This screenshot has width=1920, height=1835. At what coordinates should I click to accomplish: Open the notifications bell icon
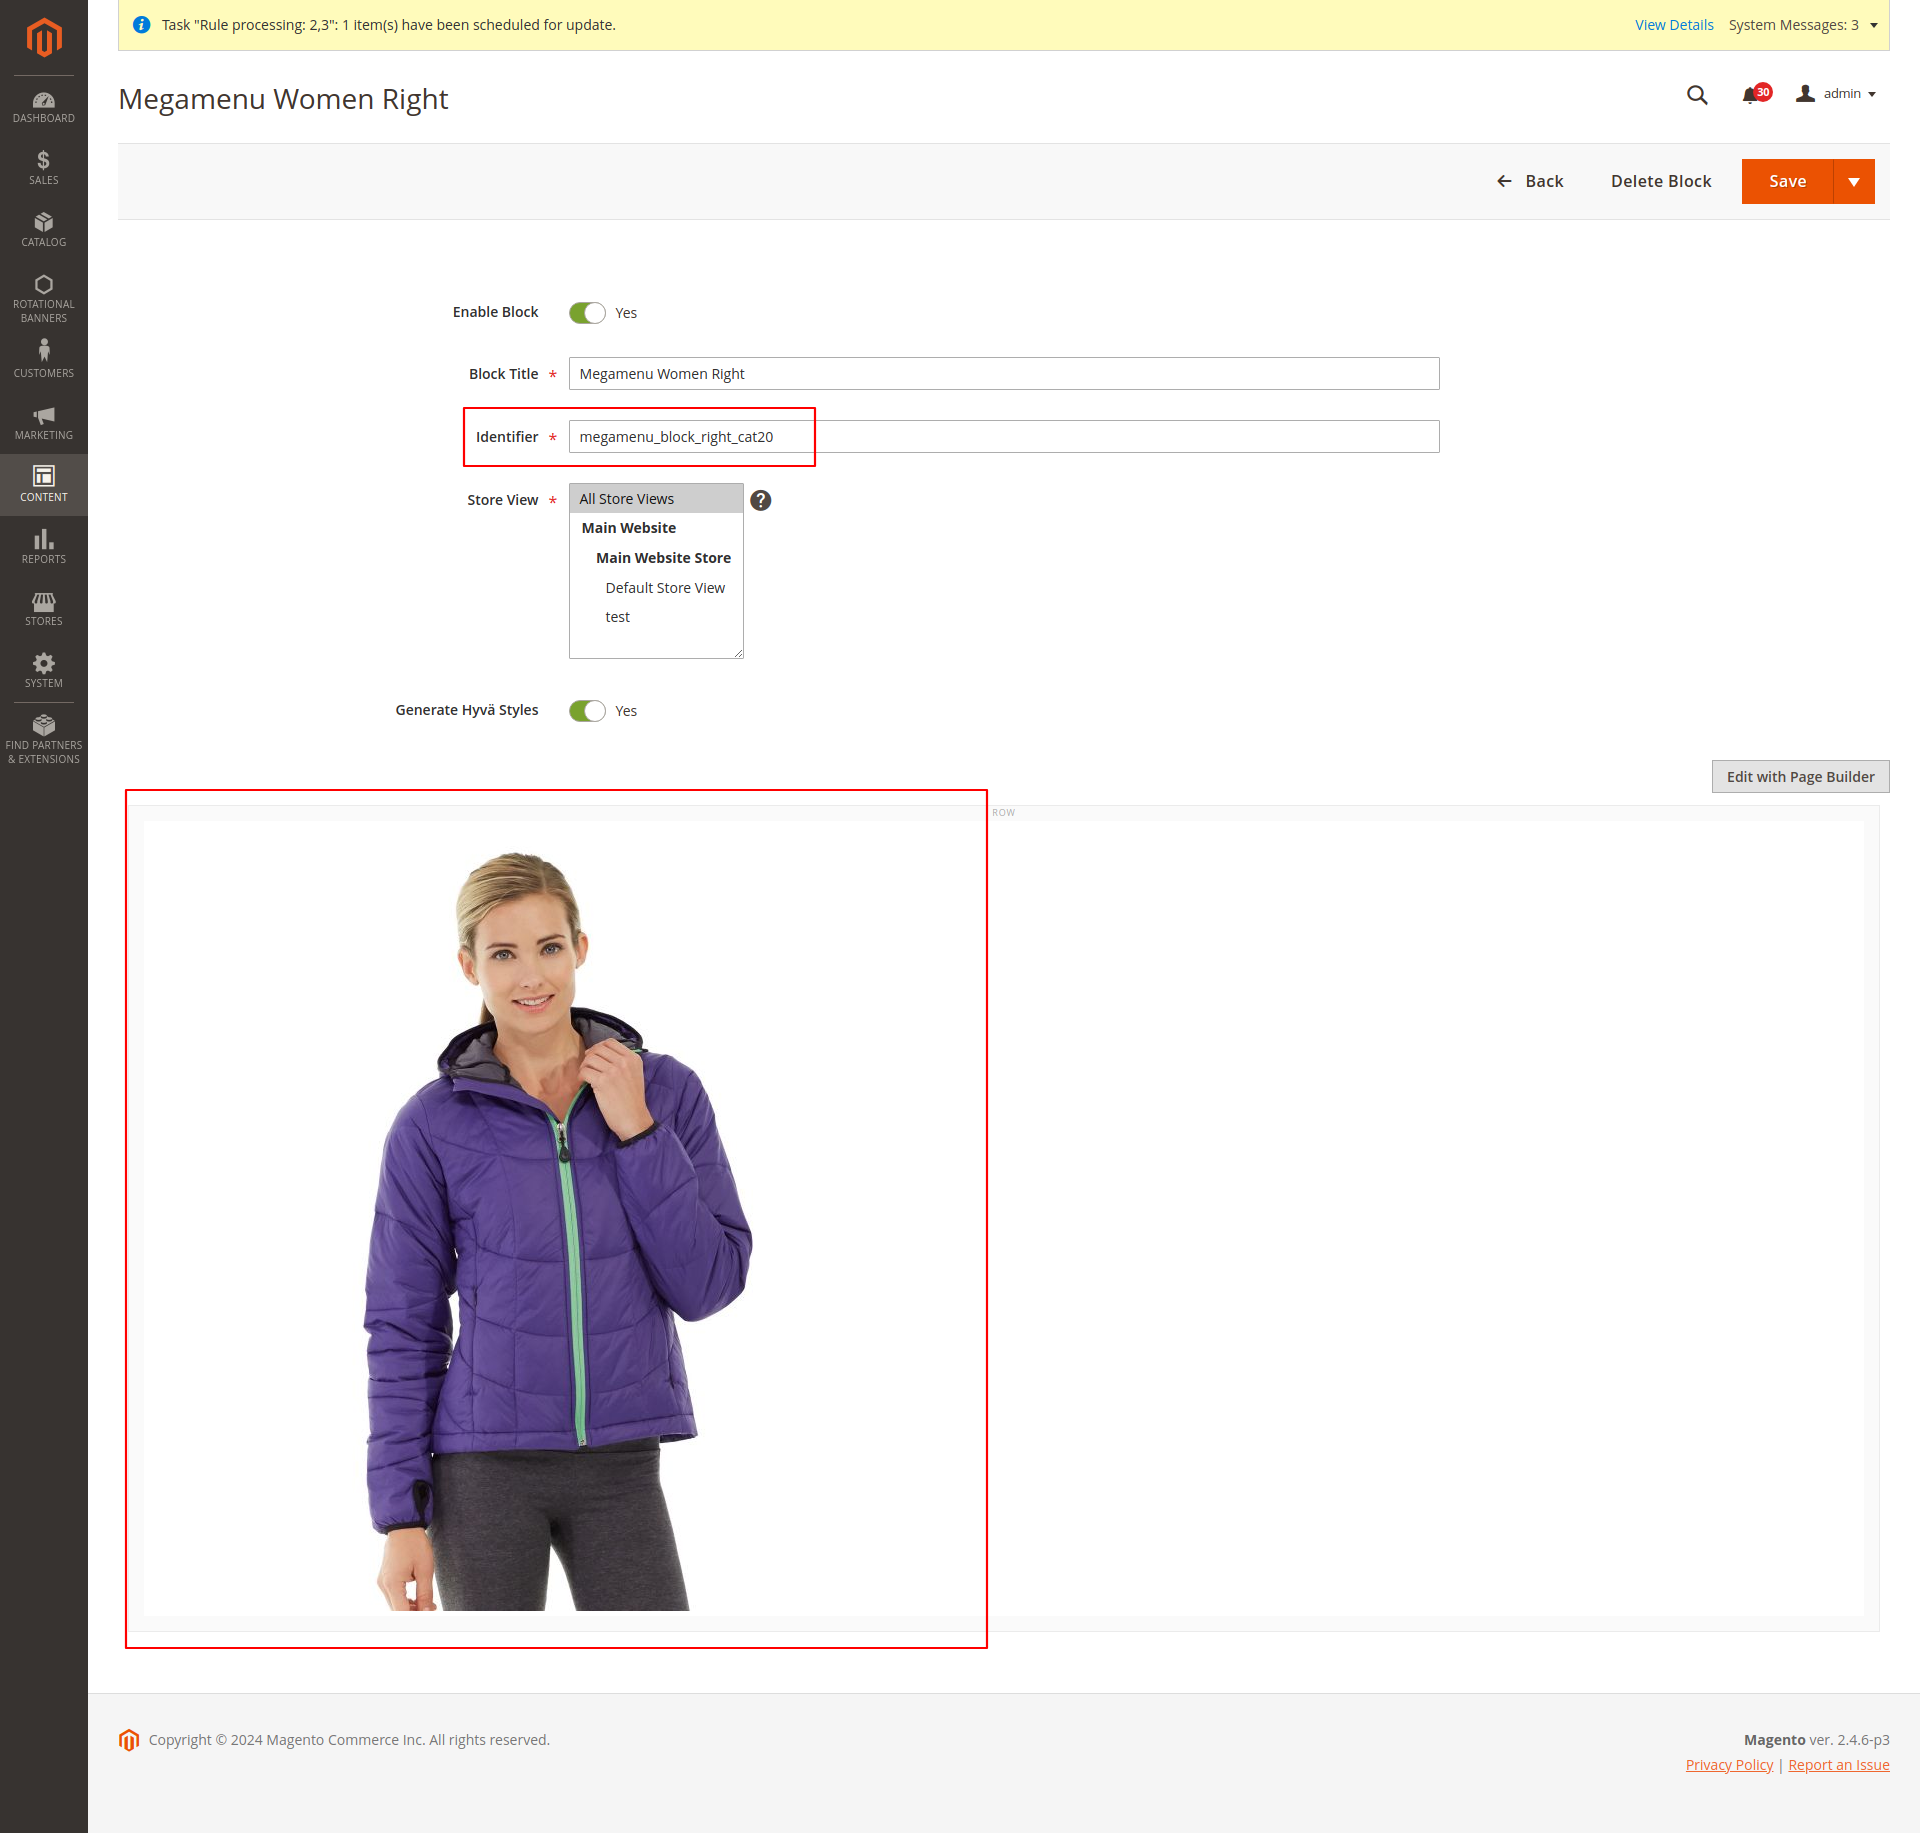click(x=1751, y=95)
